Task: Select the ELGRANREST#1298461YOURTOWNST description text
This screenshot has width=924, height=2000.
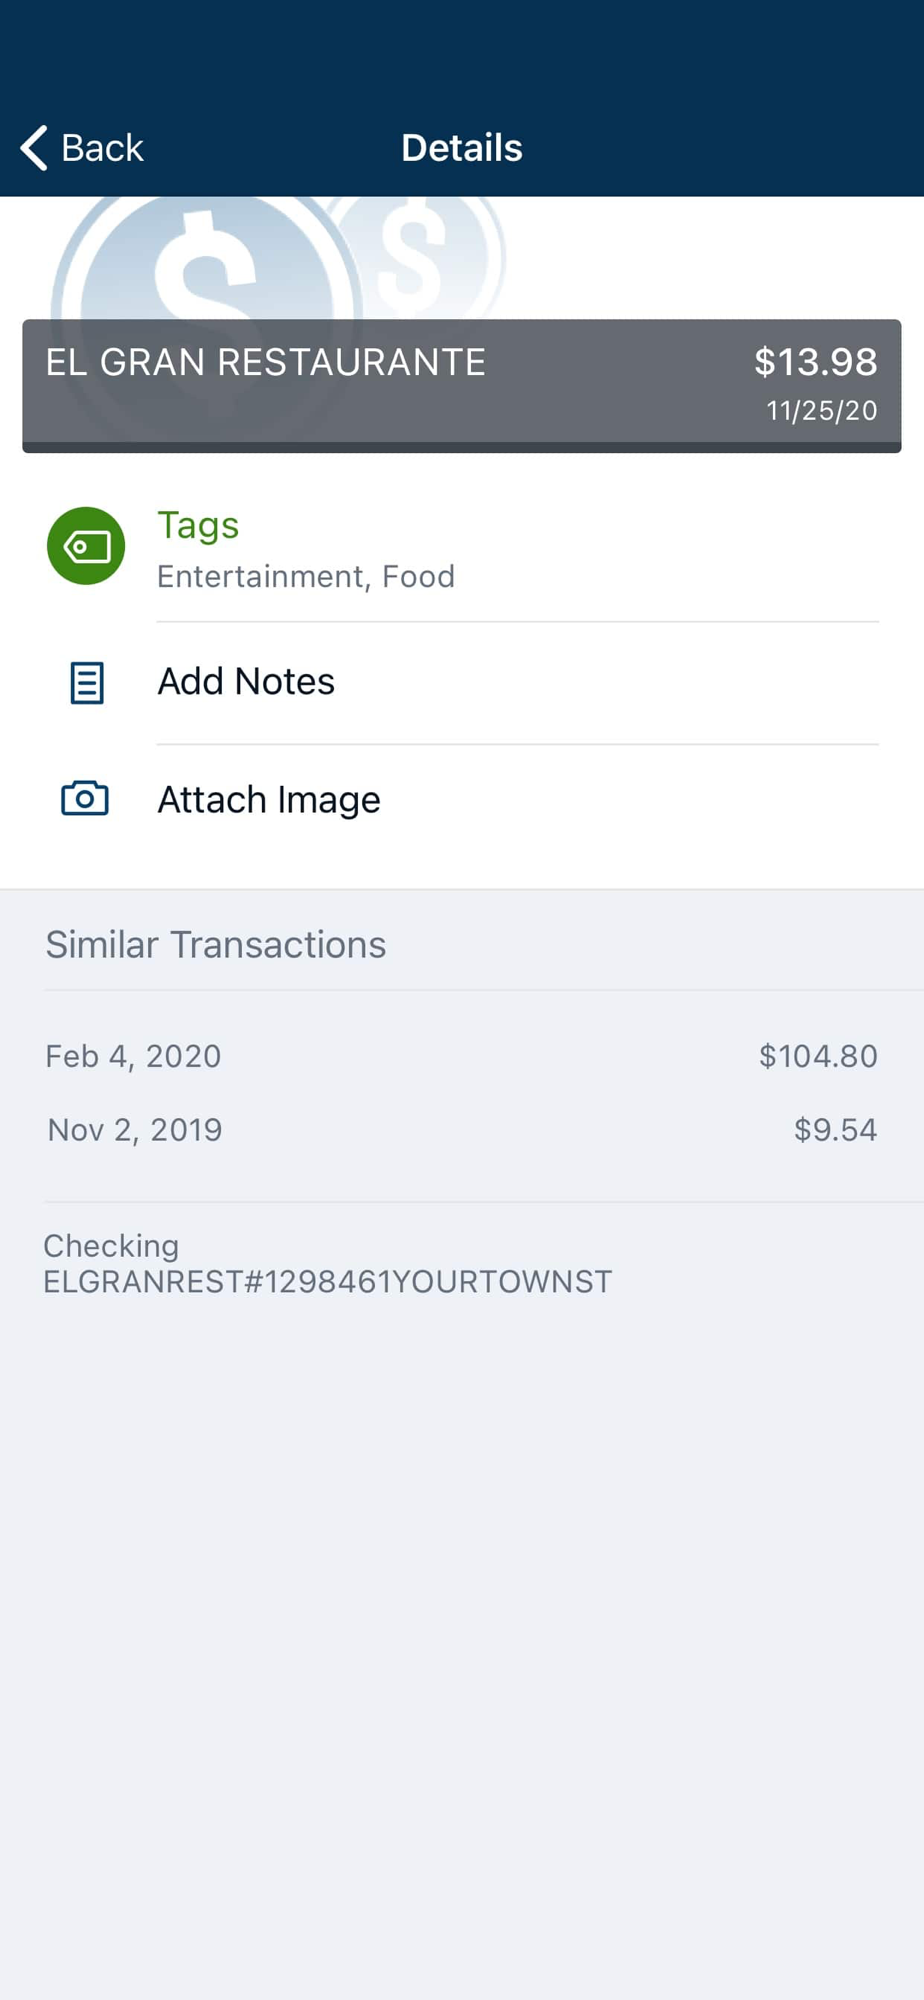Action: (327, 1282)
